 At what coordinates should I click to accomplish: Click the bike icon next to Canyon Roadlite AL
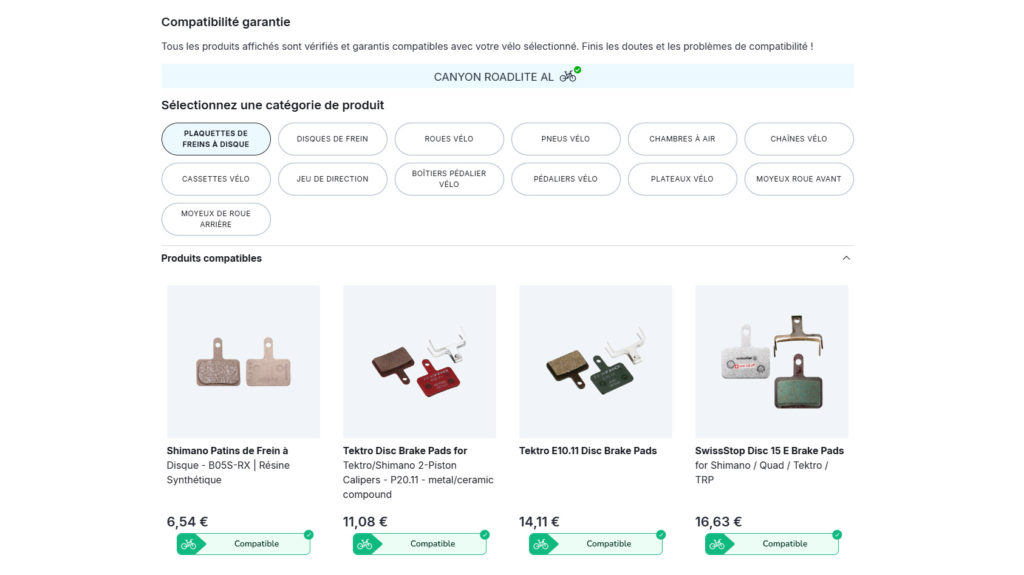(x=568, y=76)
